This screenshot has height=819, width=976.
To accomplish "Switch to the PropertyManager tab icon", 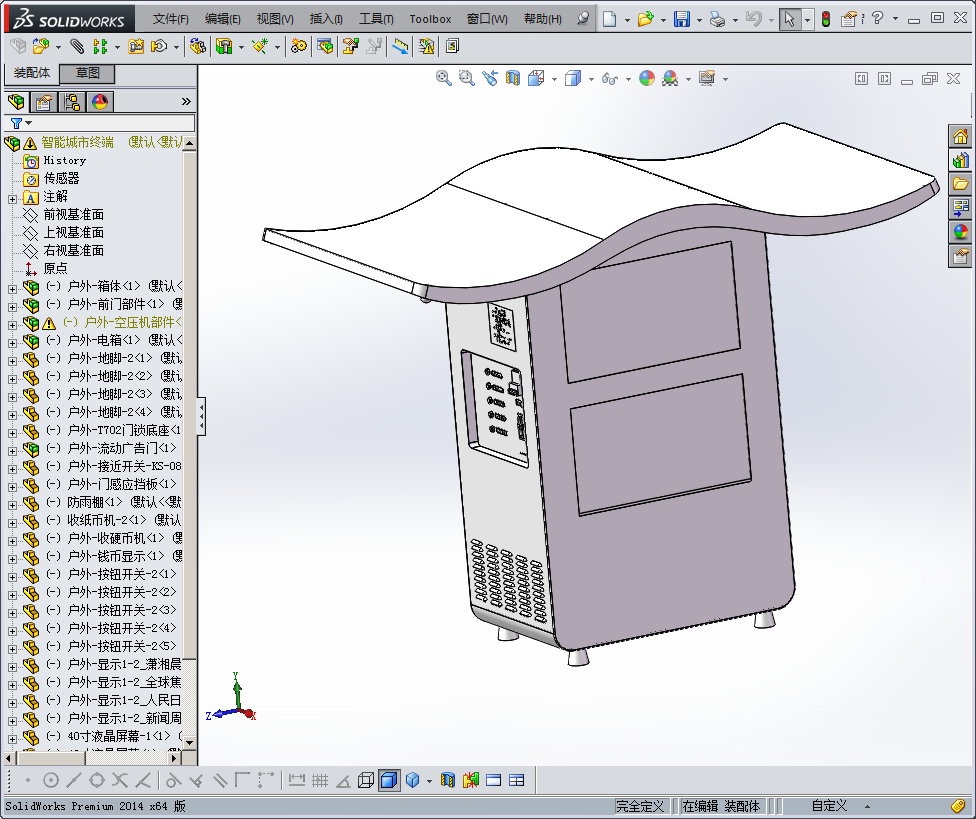I will pos(44,102).
